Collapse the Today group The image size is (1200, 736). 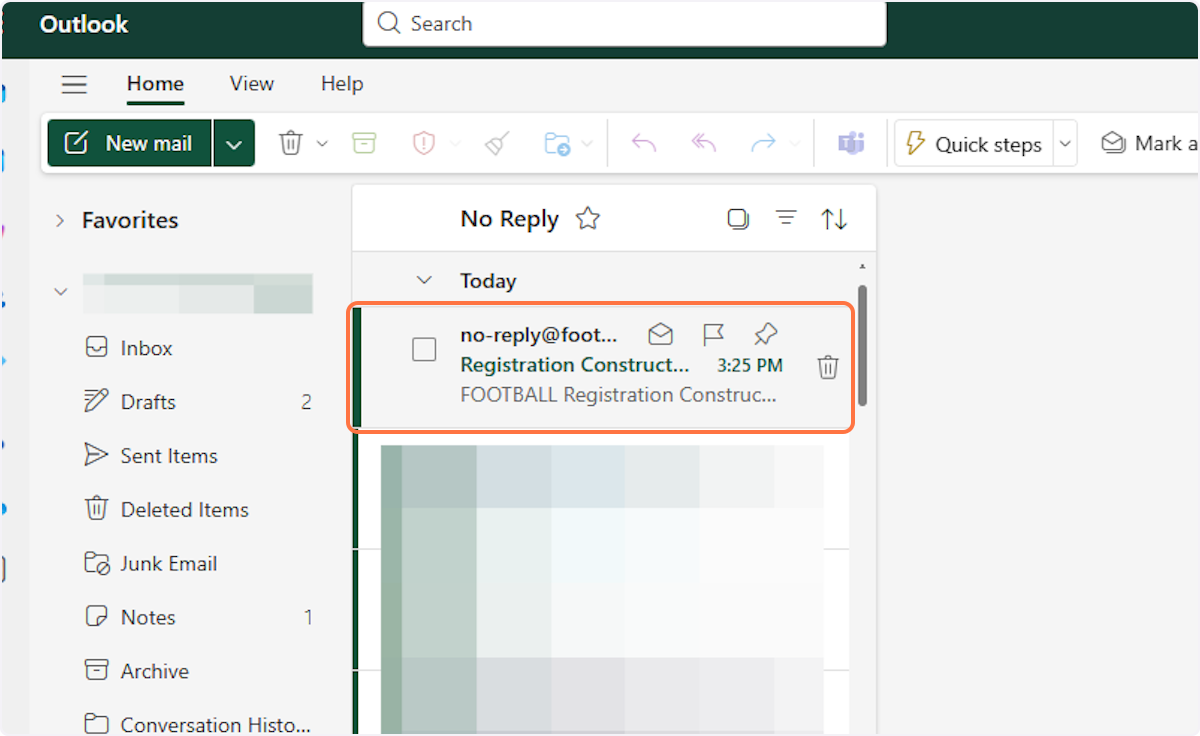coord(424,281)
